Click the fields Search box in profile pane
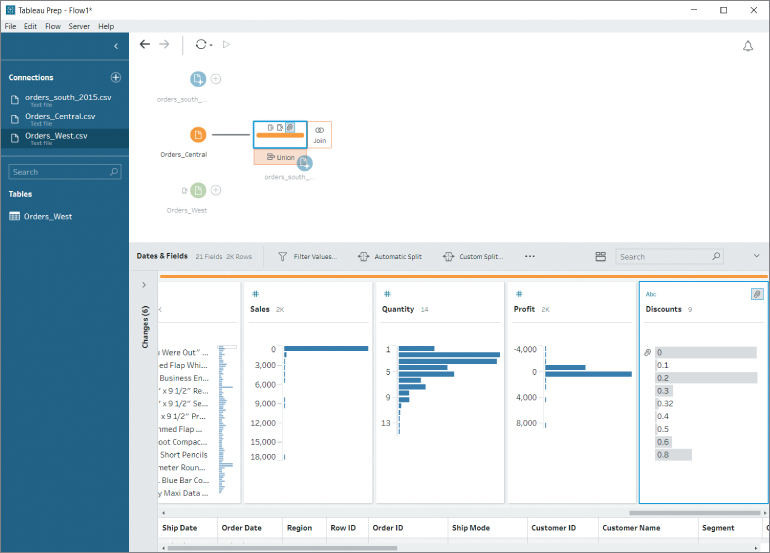 pyautogui.click(x=669, y=256)
